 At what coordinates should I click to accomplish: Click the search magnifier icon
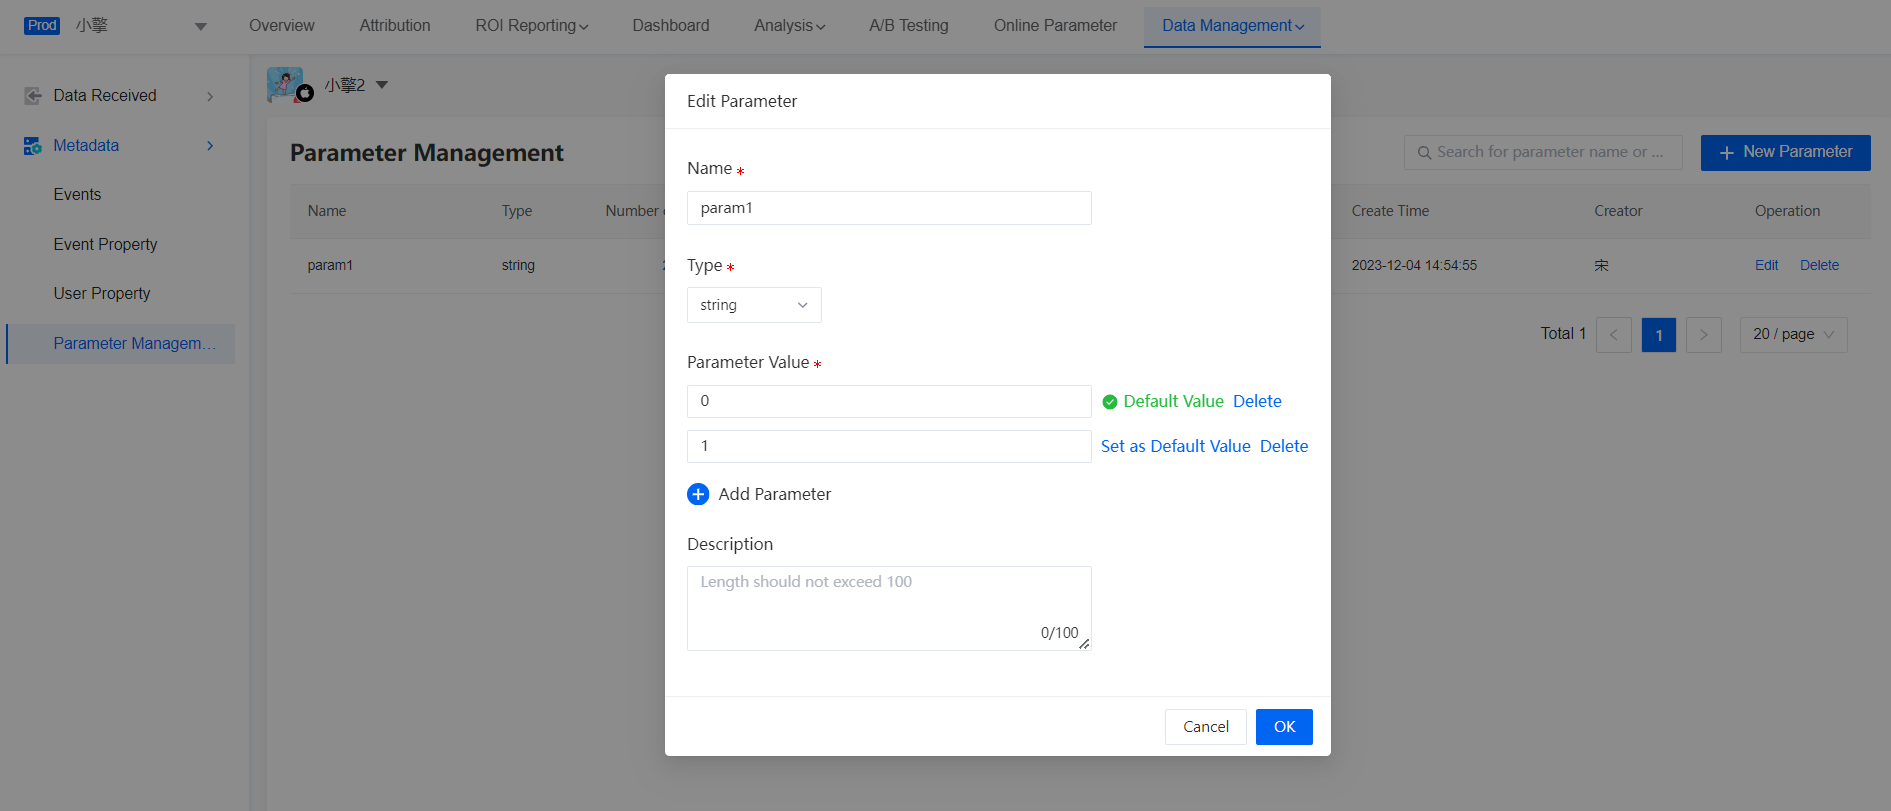tap(1424, 153)
